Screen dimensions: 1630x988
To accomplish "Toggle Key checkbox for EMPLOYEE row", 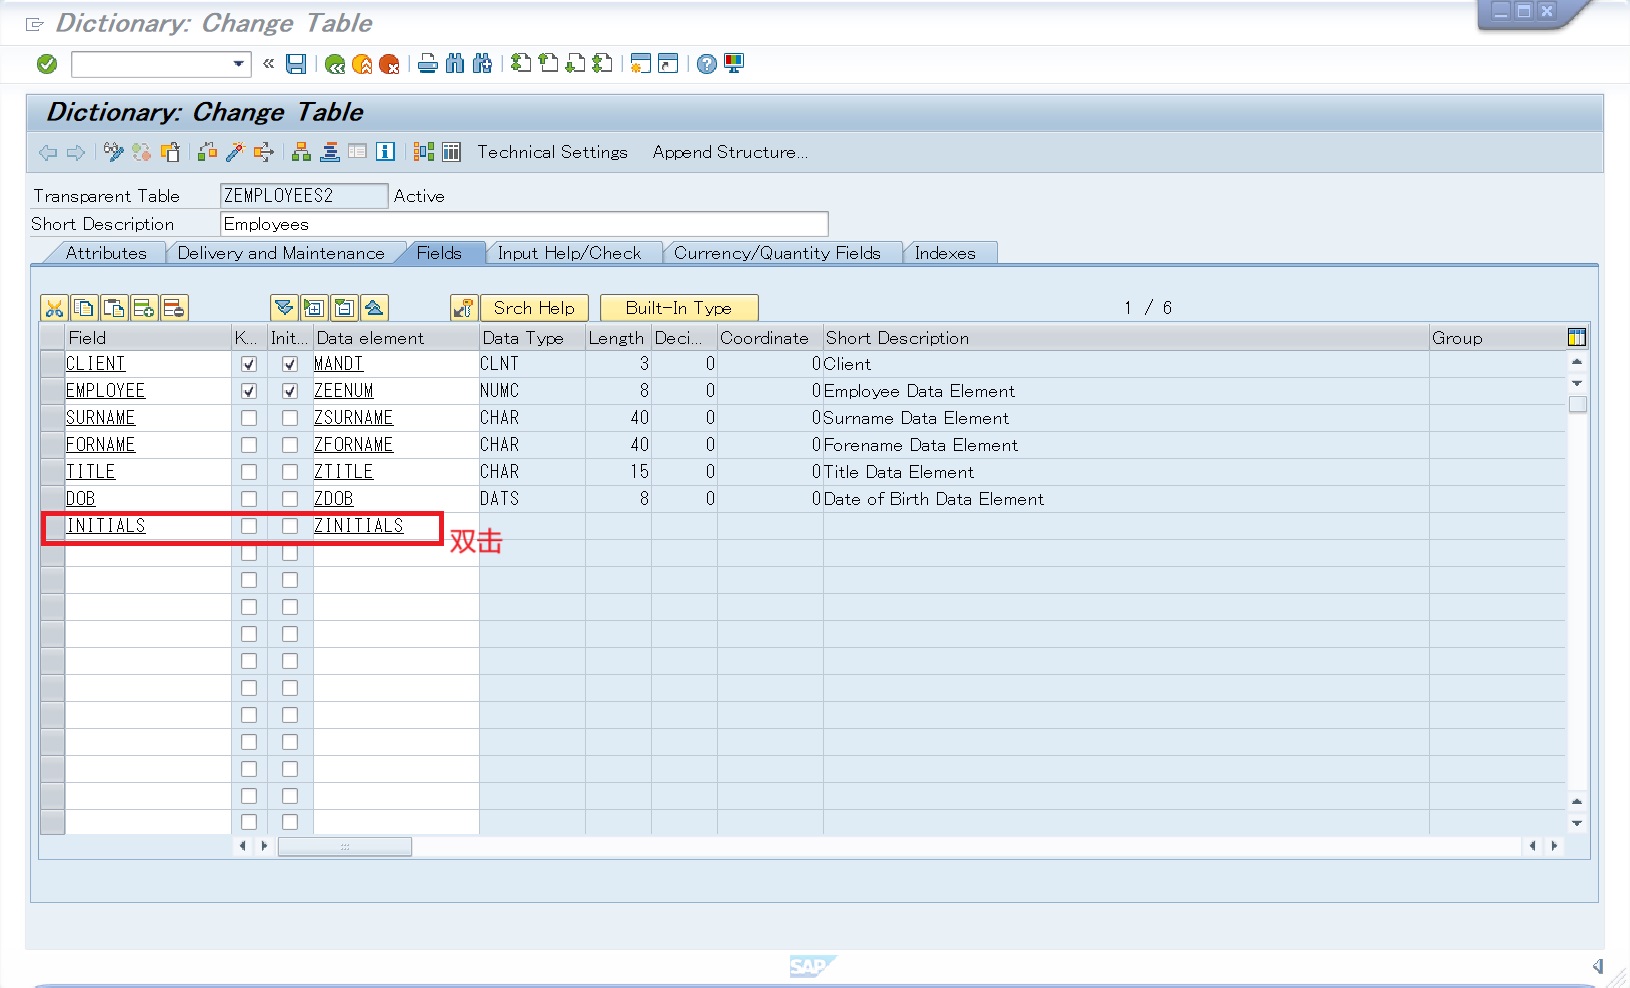I will (249, 391).
